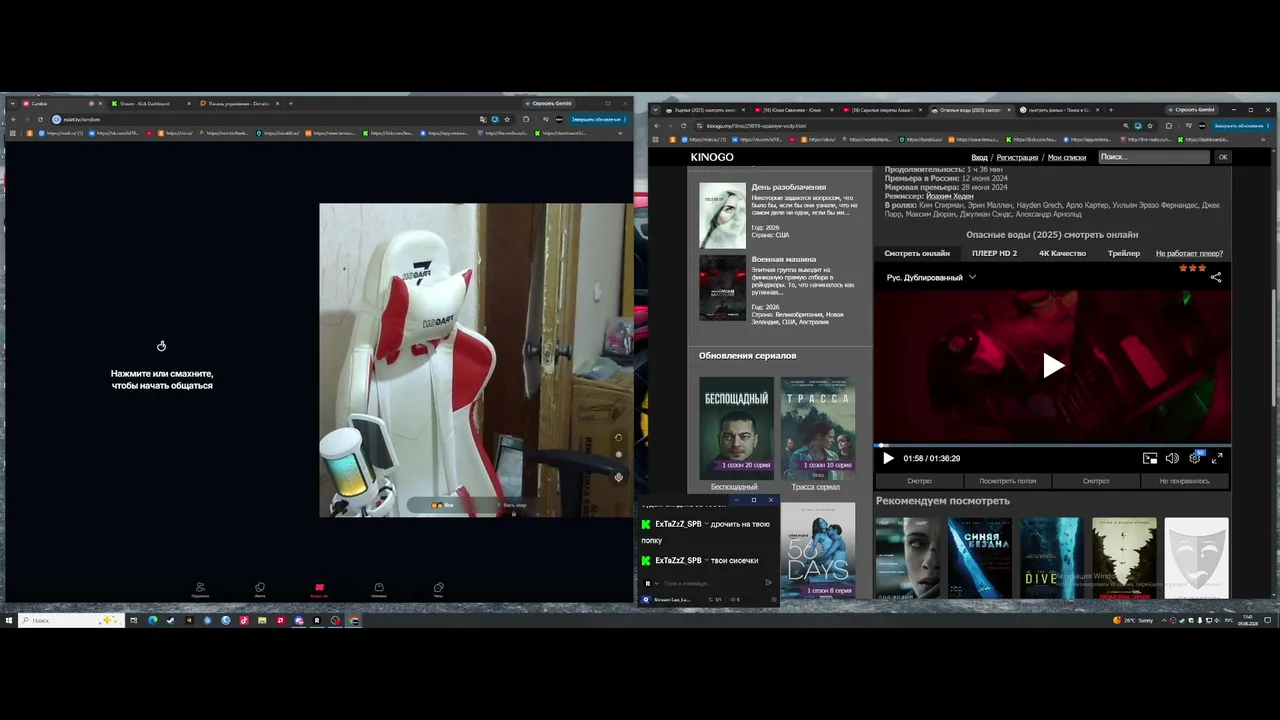The width and height of the screenshot is (1280, 720).
Task: Enter fullscreen in the video player
Action: [x=1217, y=458]
